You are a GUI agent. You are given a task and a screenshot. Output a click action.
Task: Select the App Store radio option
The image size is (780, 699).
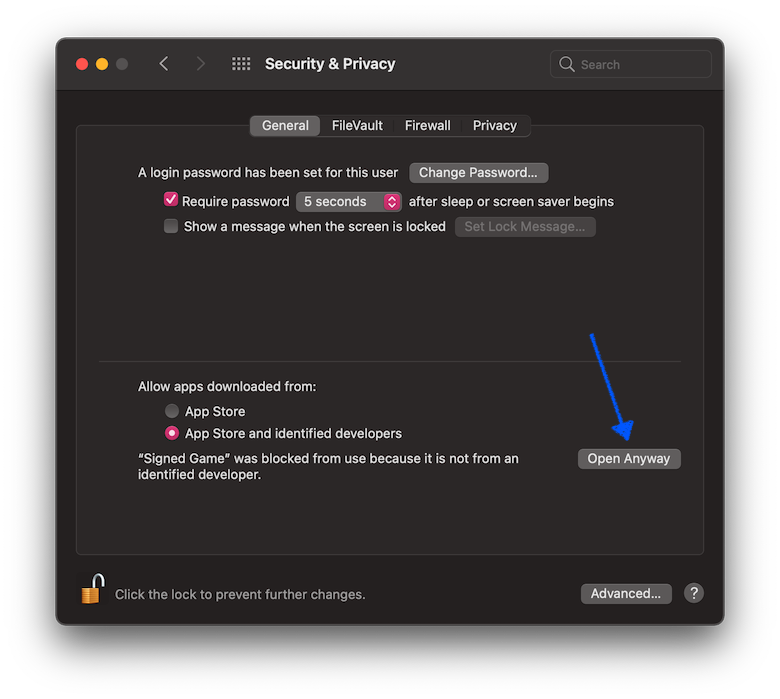[172, 411]
